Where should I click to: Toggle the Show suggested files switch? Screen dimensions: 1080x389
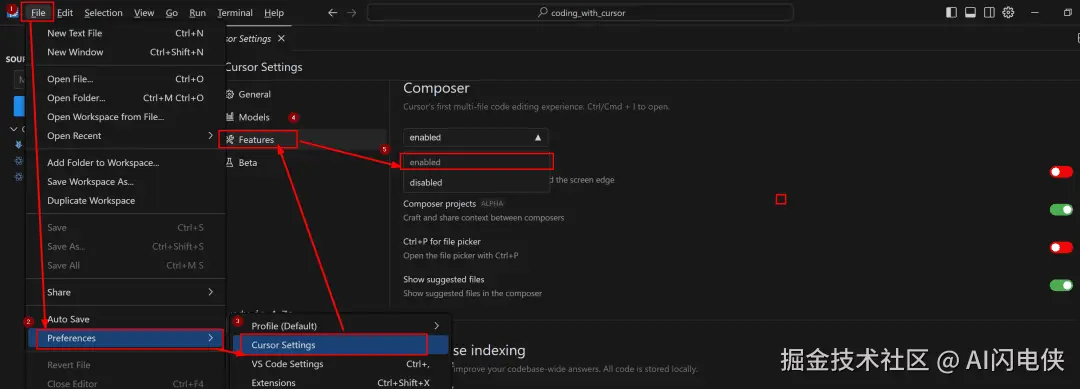click(1061, 285)
